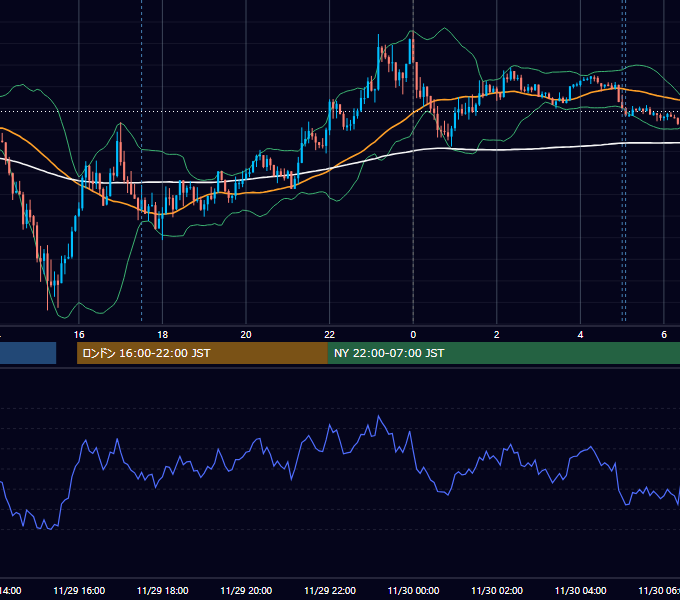Click the hour label 0 on the time axis

413,335
